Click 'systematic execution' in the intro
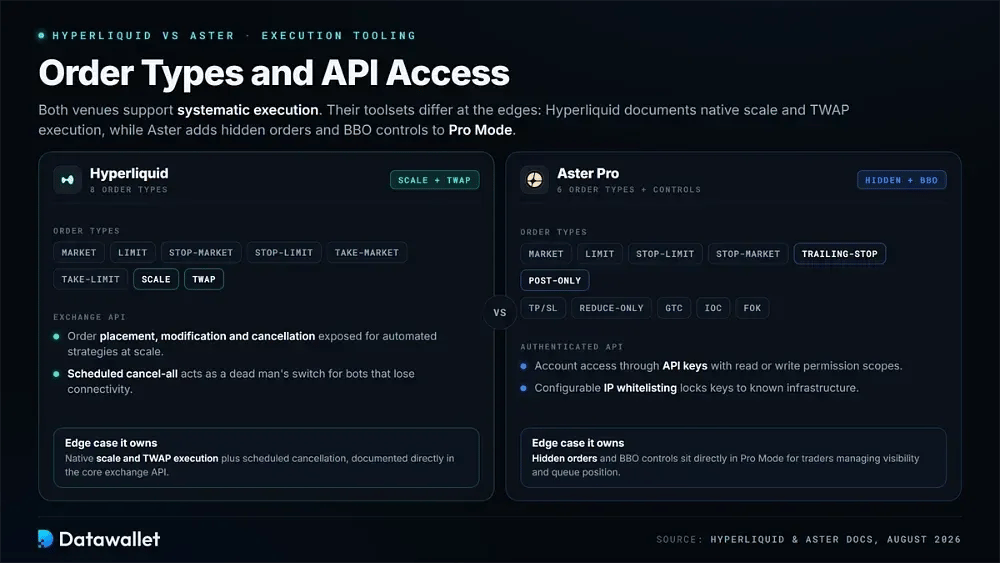Screen dimensions: 1000x563 pyautogui.click(x=248, y=110)
